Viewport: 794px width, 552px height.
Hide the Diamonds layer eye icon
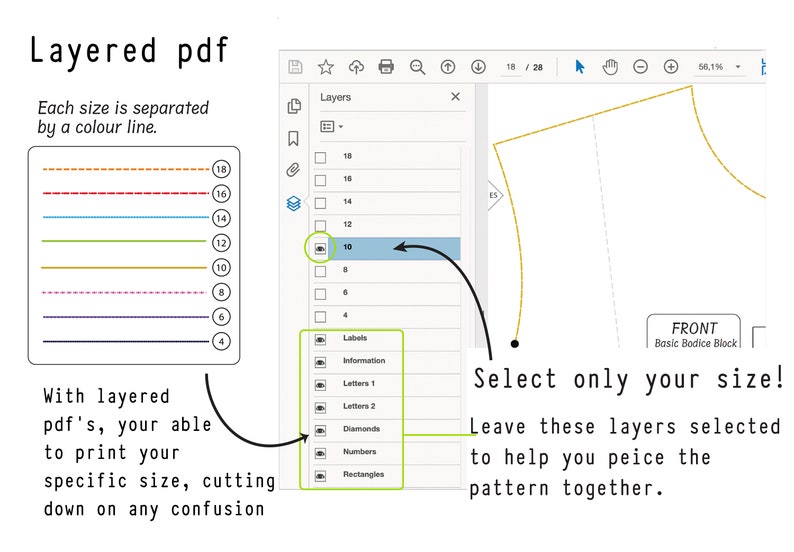click(320, 430)
